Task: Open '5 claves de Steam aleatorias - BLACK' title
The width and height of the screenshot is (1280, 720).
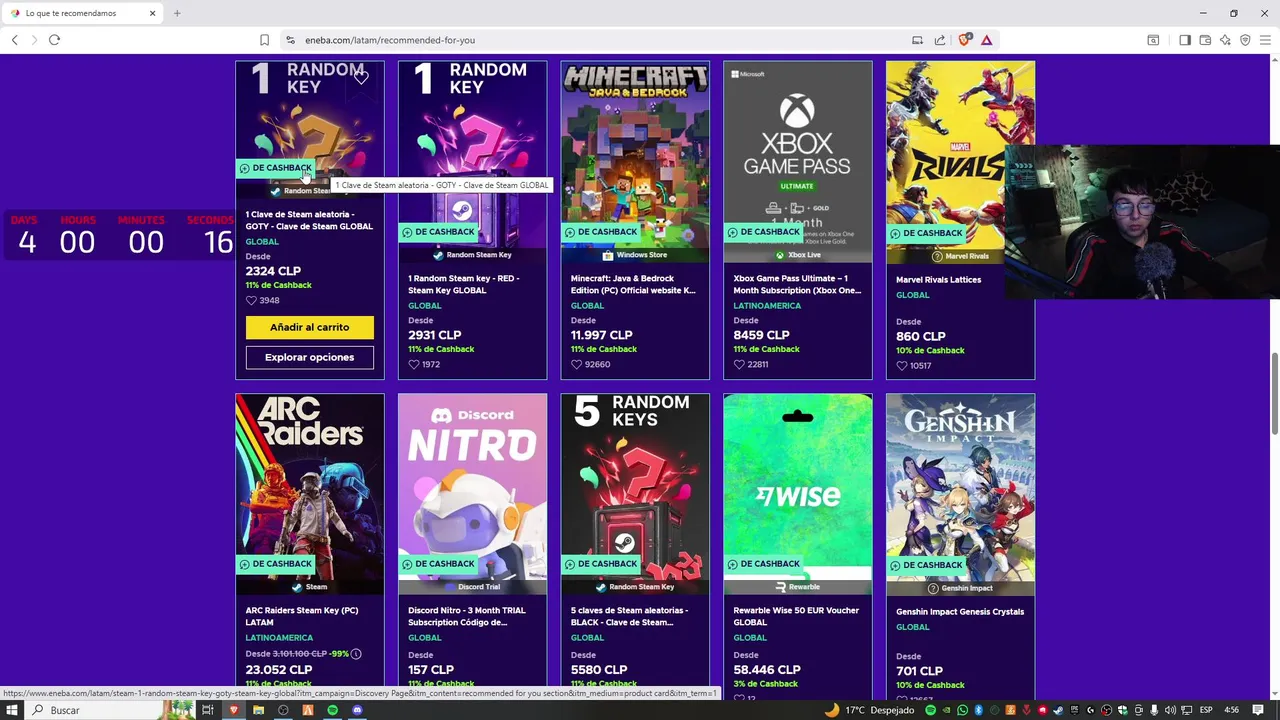Action: 630,616
